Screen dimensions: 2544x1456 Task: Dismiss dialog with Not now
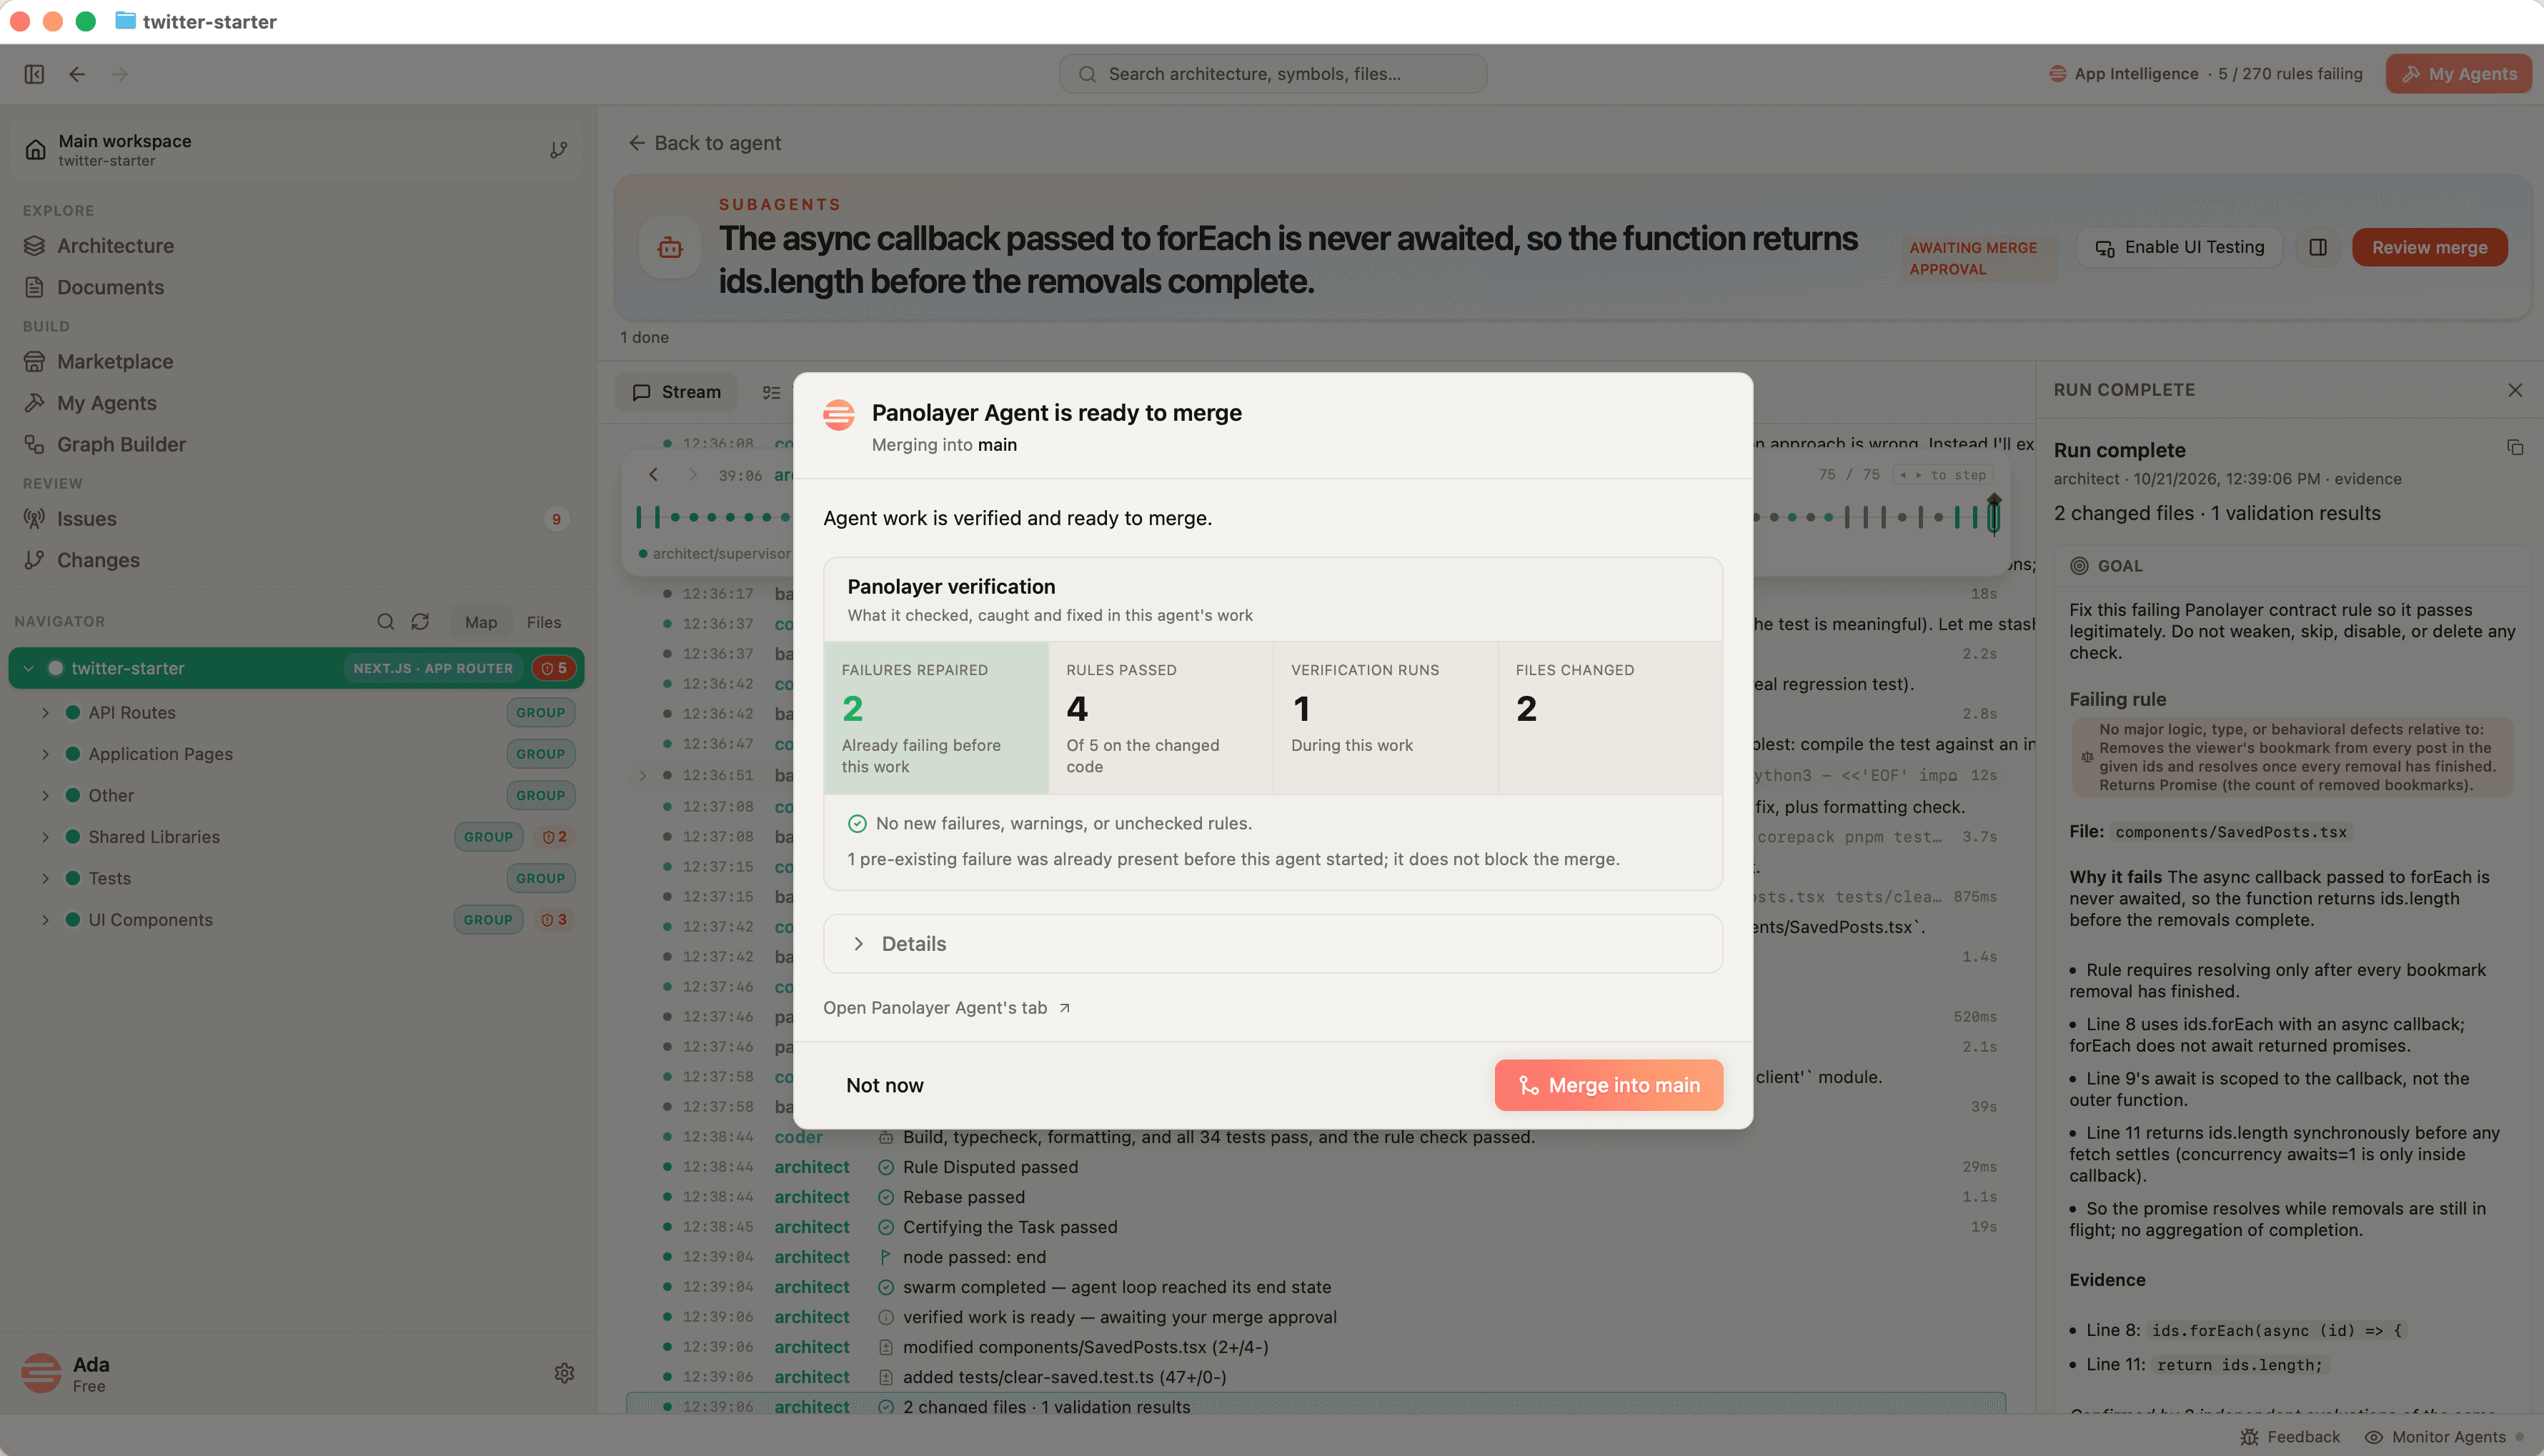pyautogui.click(x=884, y=1085)
